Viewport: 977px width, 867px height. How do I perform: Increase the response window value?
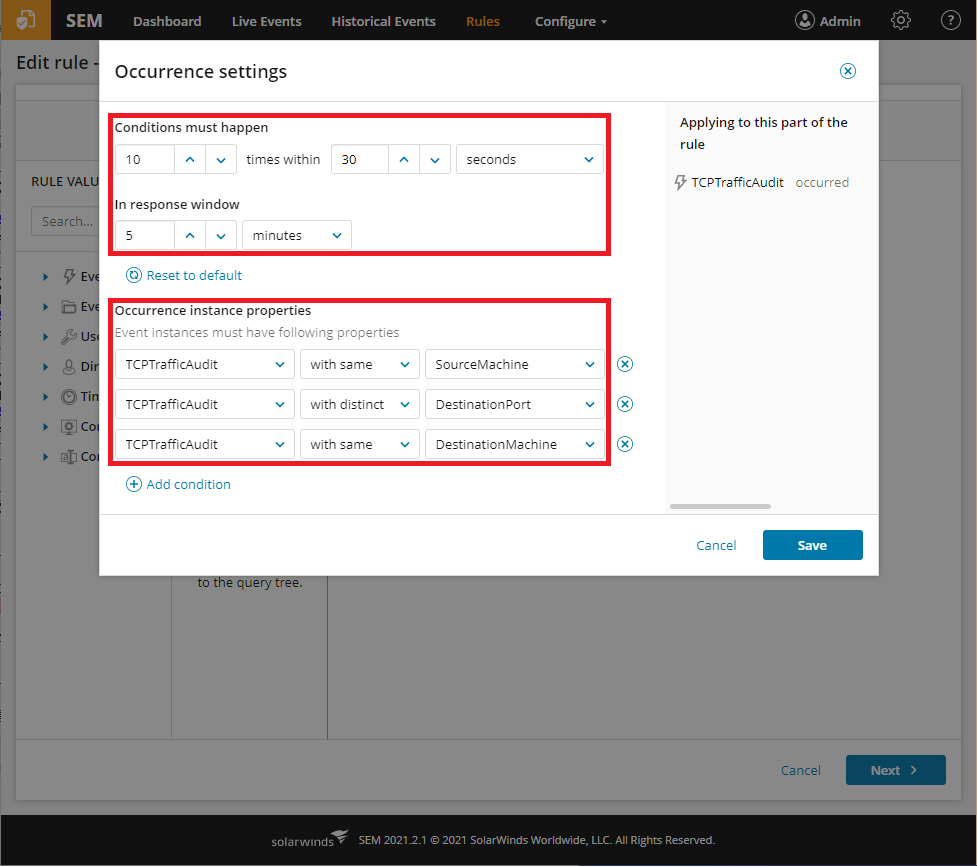(x=190, y=236)
